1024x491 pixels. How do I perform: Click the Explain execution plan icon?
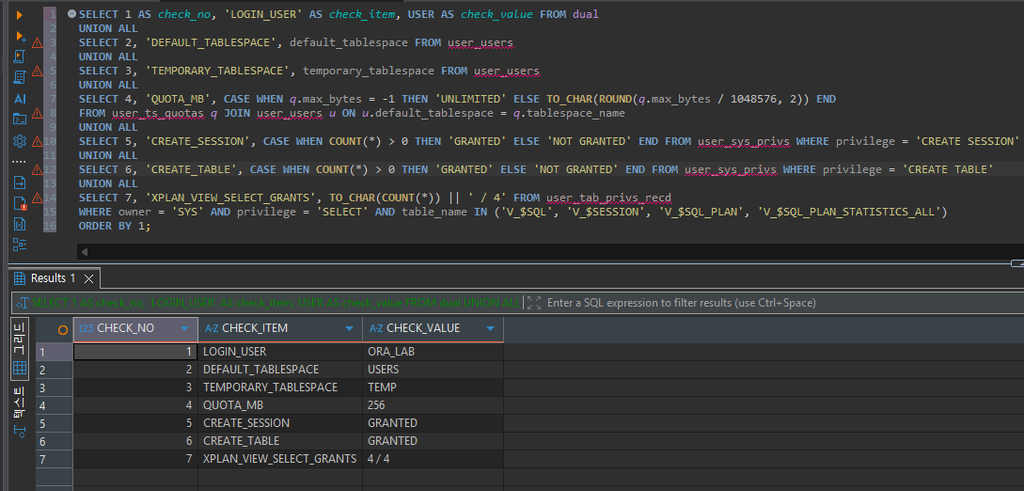point(20,78)
